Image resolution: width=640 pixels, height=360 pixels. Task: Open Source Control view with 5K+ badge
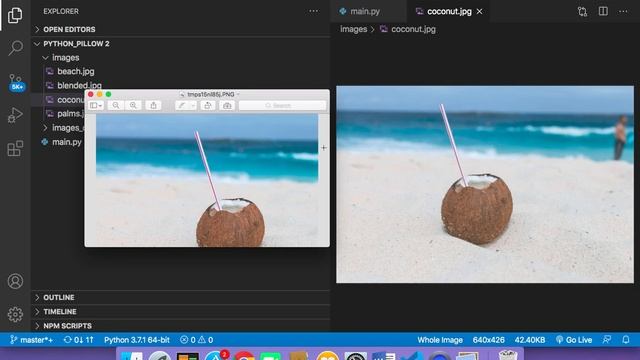click(x=16, y=82)
